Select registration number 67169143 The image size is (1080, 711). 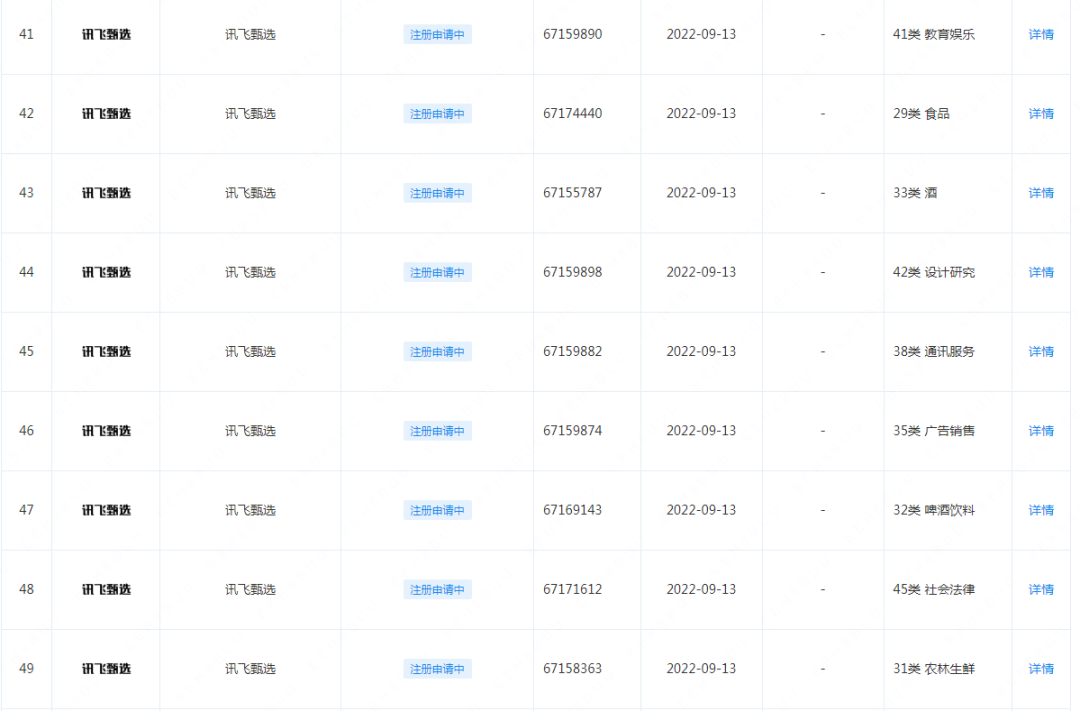tap(572, 510)
